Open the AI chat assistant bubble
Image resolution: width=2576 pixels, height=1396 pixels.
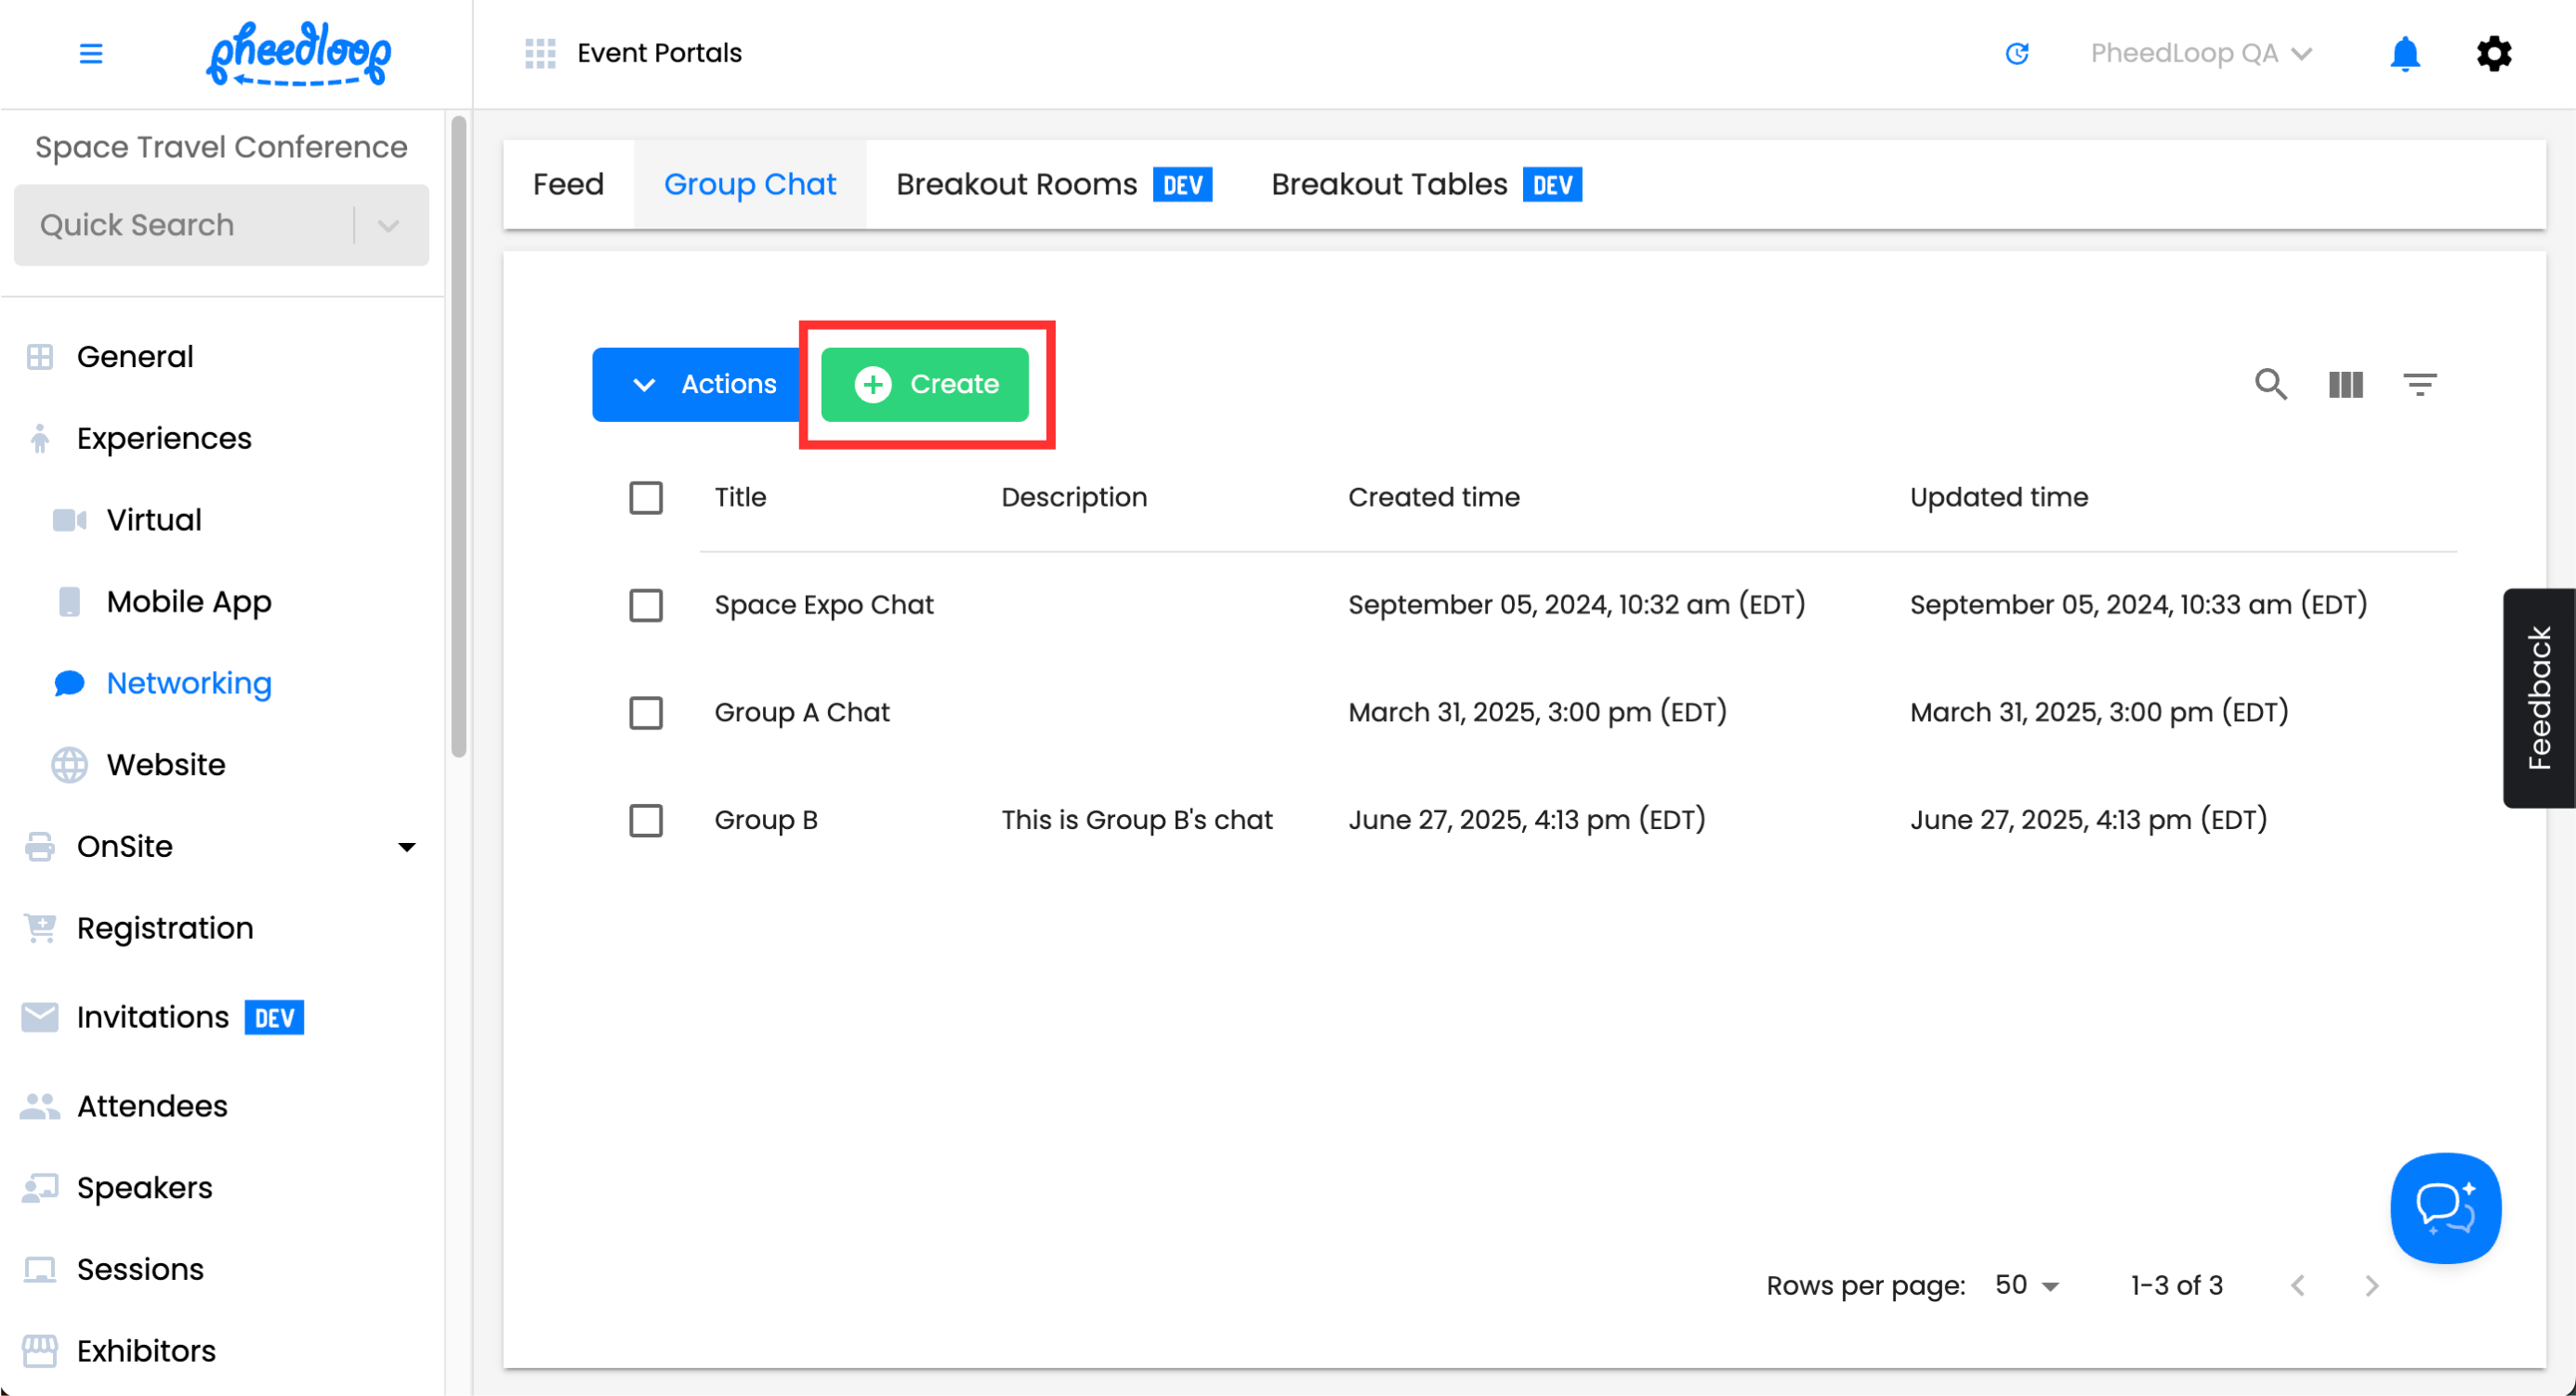point(2445,1207)
